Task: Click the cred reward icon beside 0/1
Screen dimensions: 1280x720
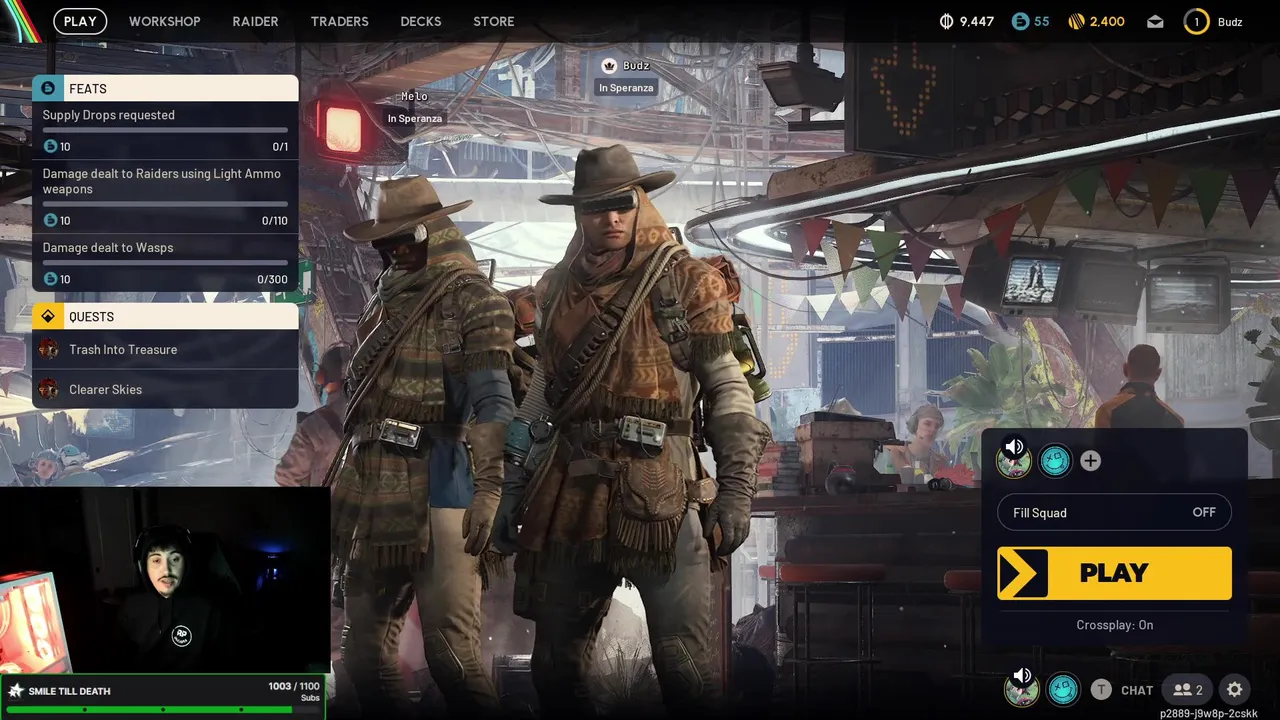Action: 51,146
